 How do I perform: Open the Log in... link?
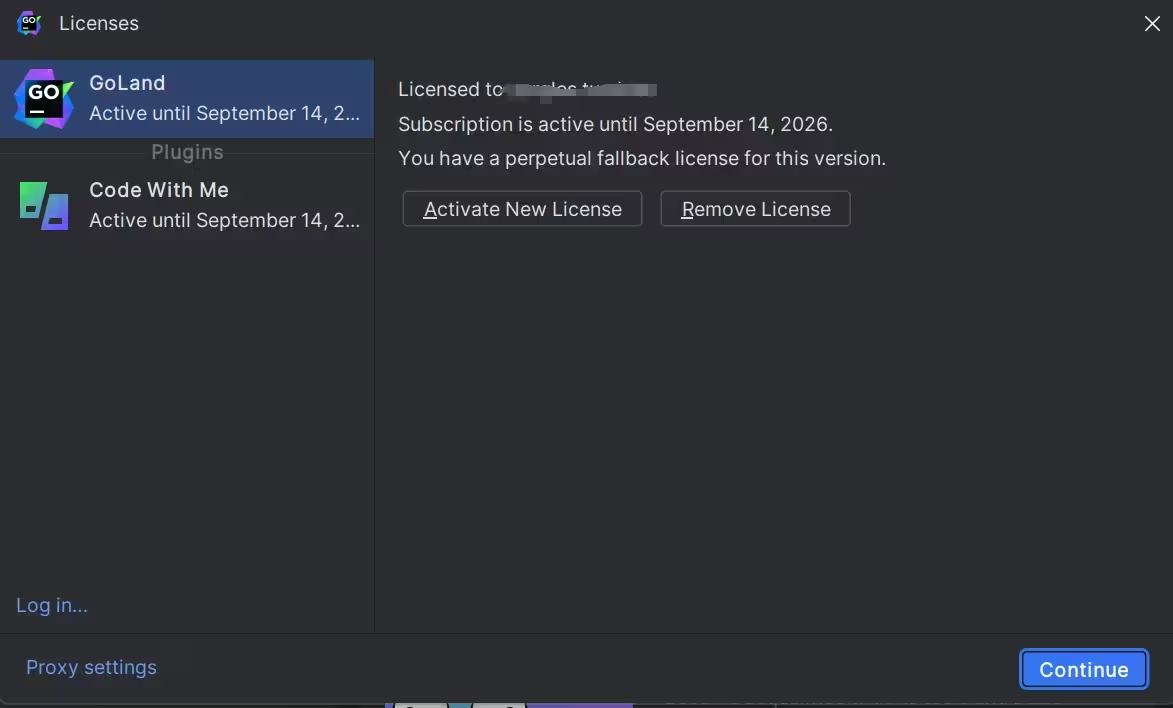[x=52, y=605]
